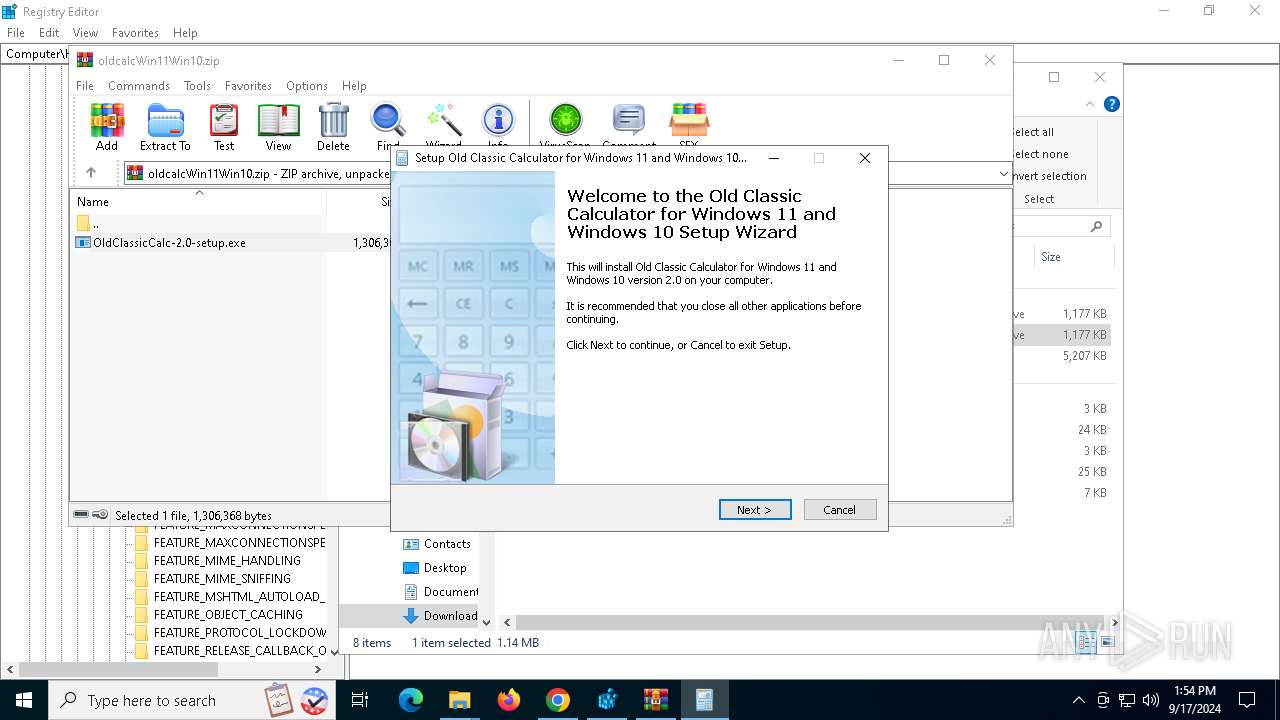Viewport: 1280px width, 720px height.
Task: Click the key icon in WinRAR status bar
Action: click(x=100, y=515)
